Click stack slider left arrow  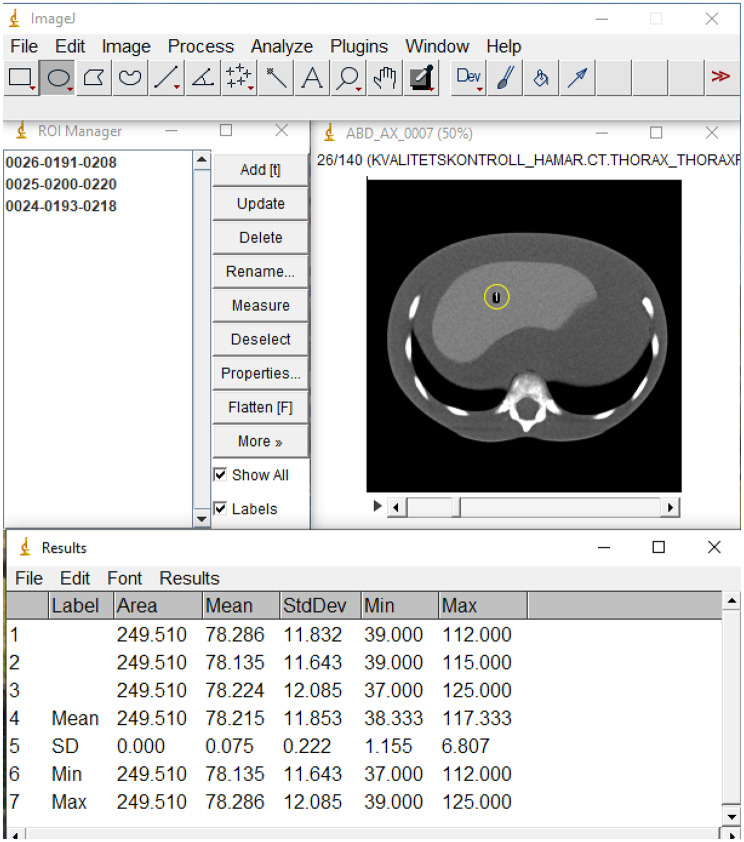(396, 507)
